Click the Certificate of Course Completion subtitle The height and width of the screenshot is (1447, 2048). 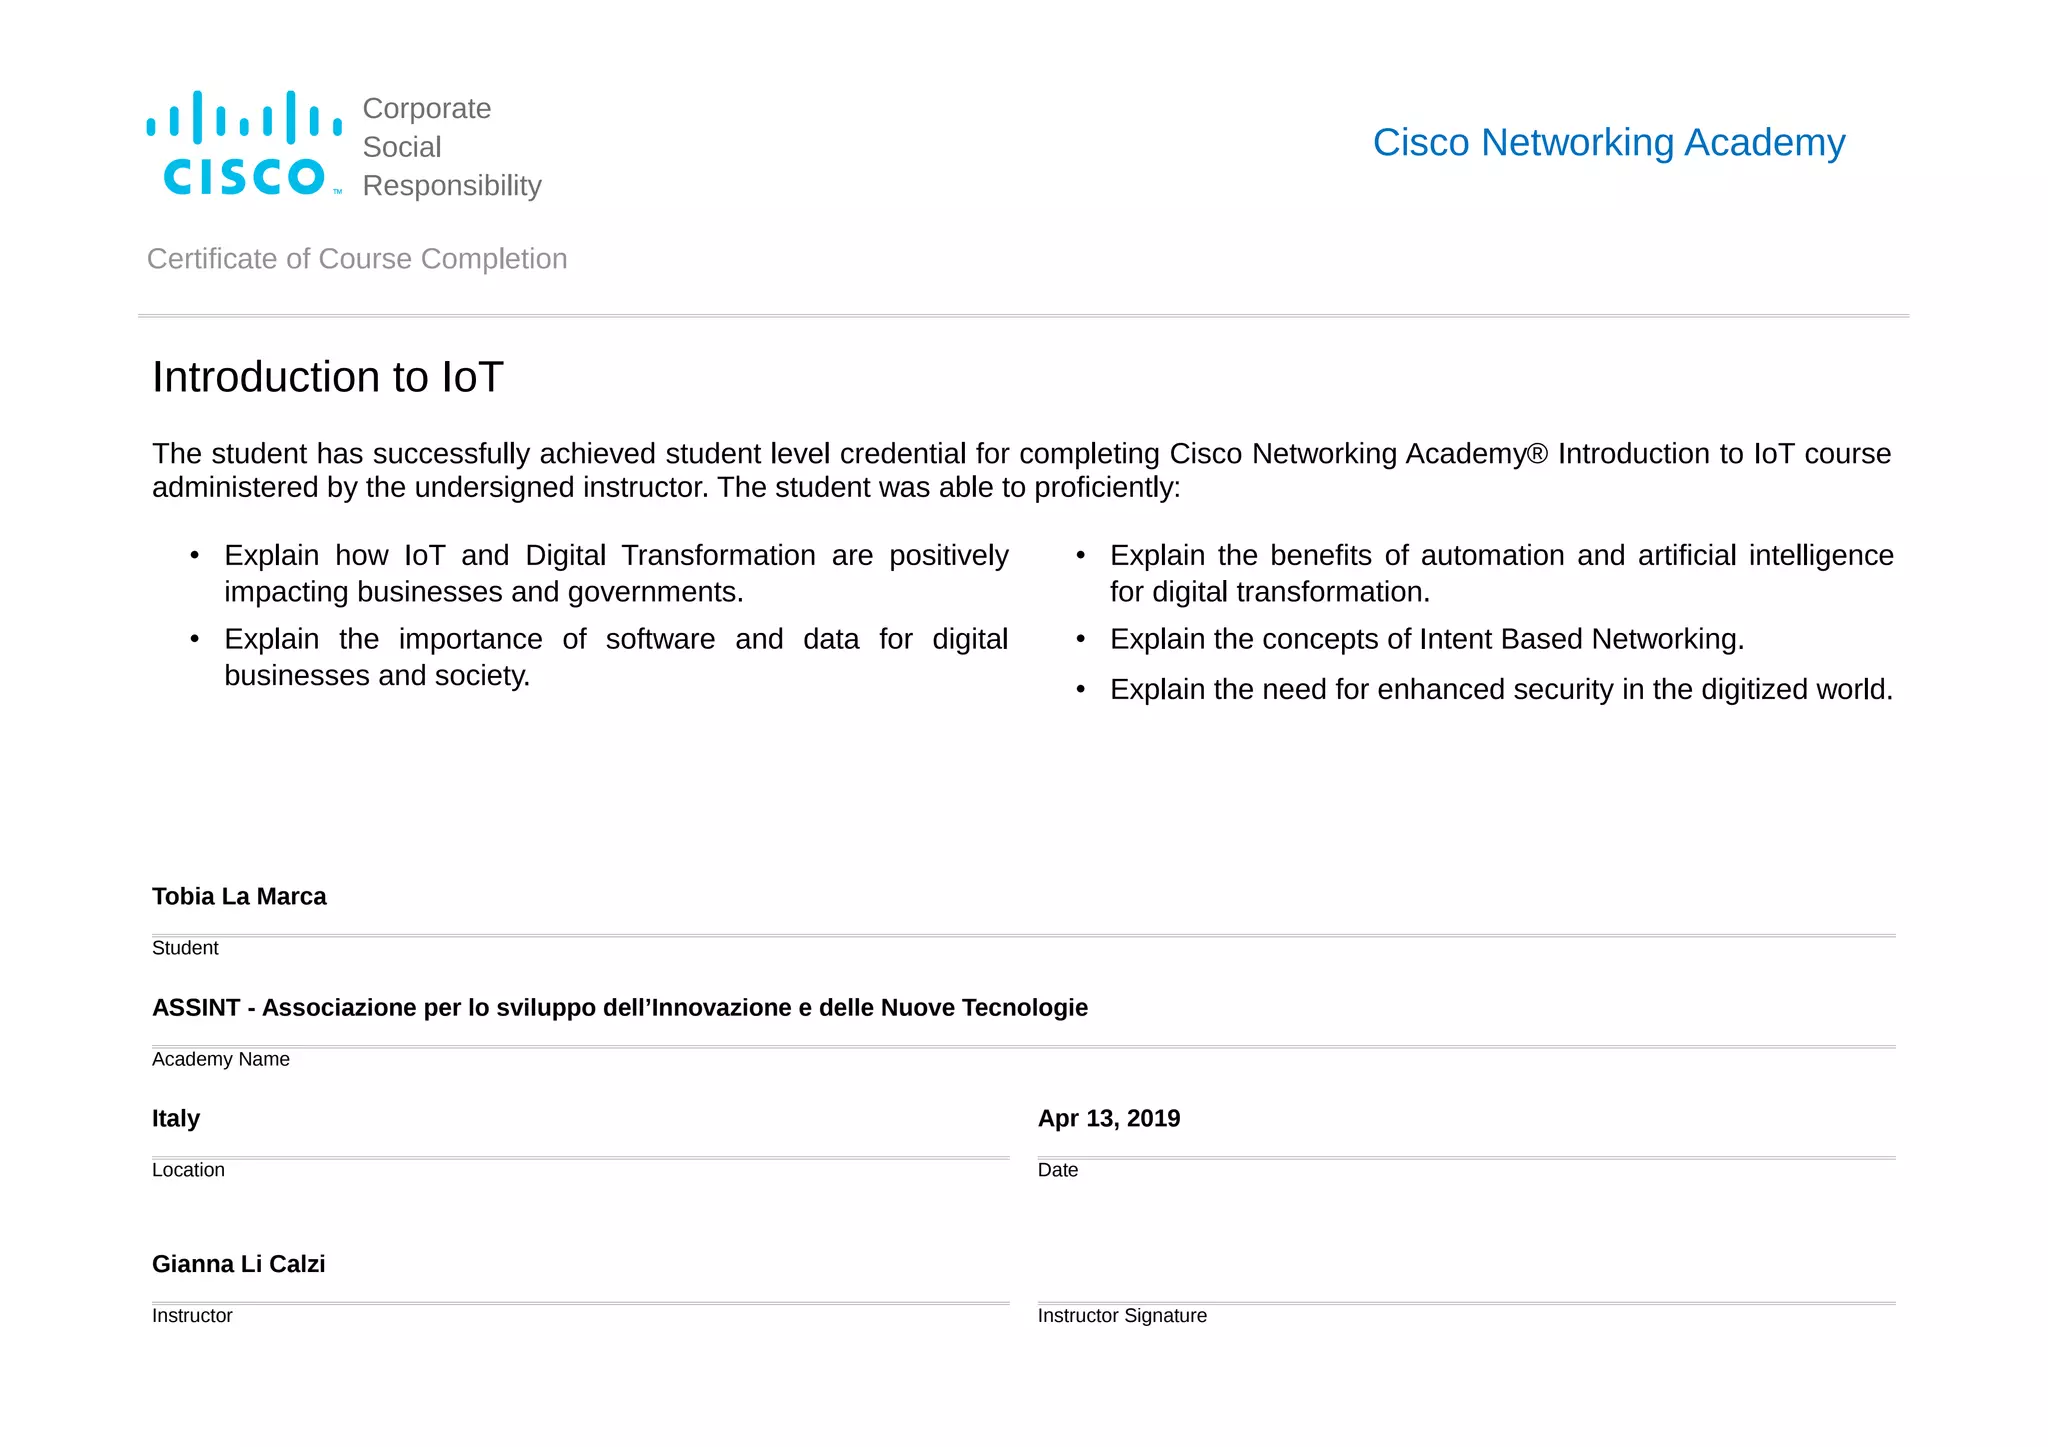coord(357,259)
